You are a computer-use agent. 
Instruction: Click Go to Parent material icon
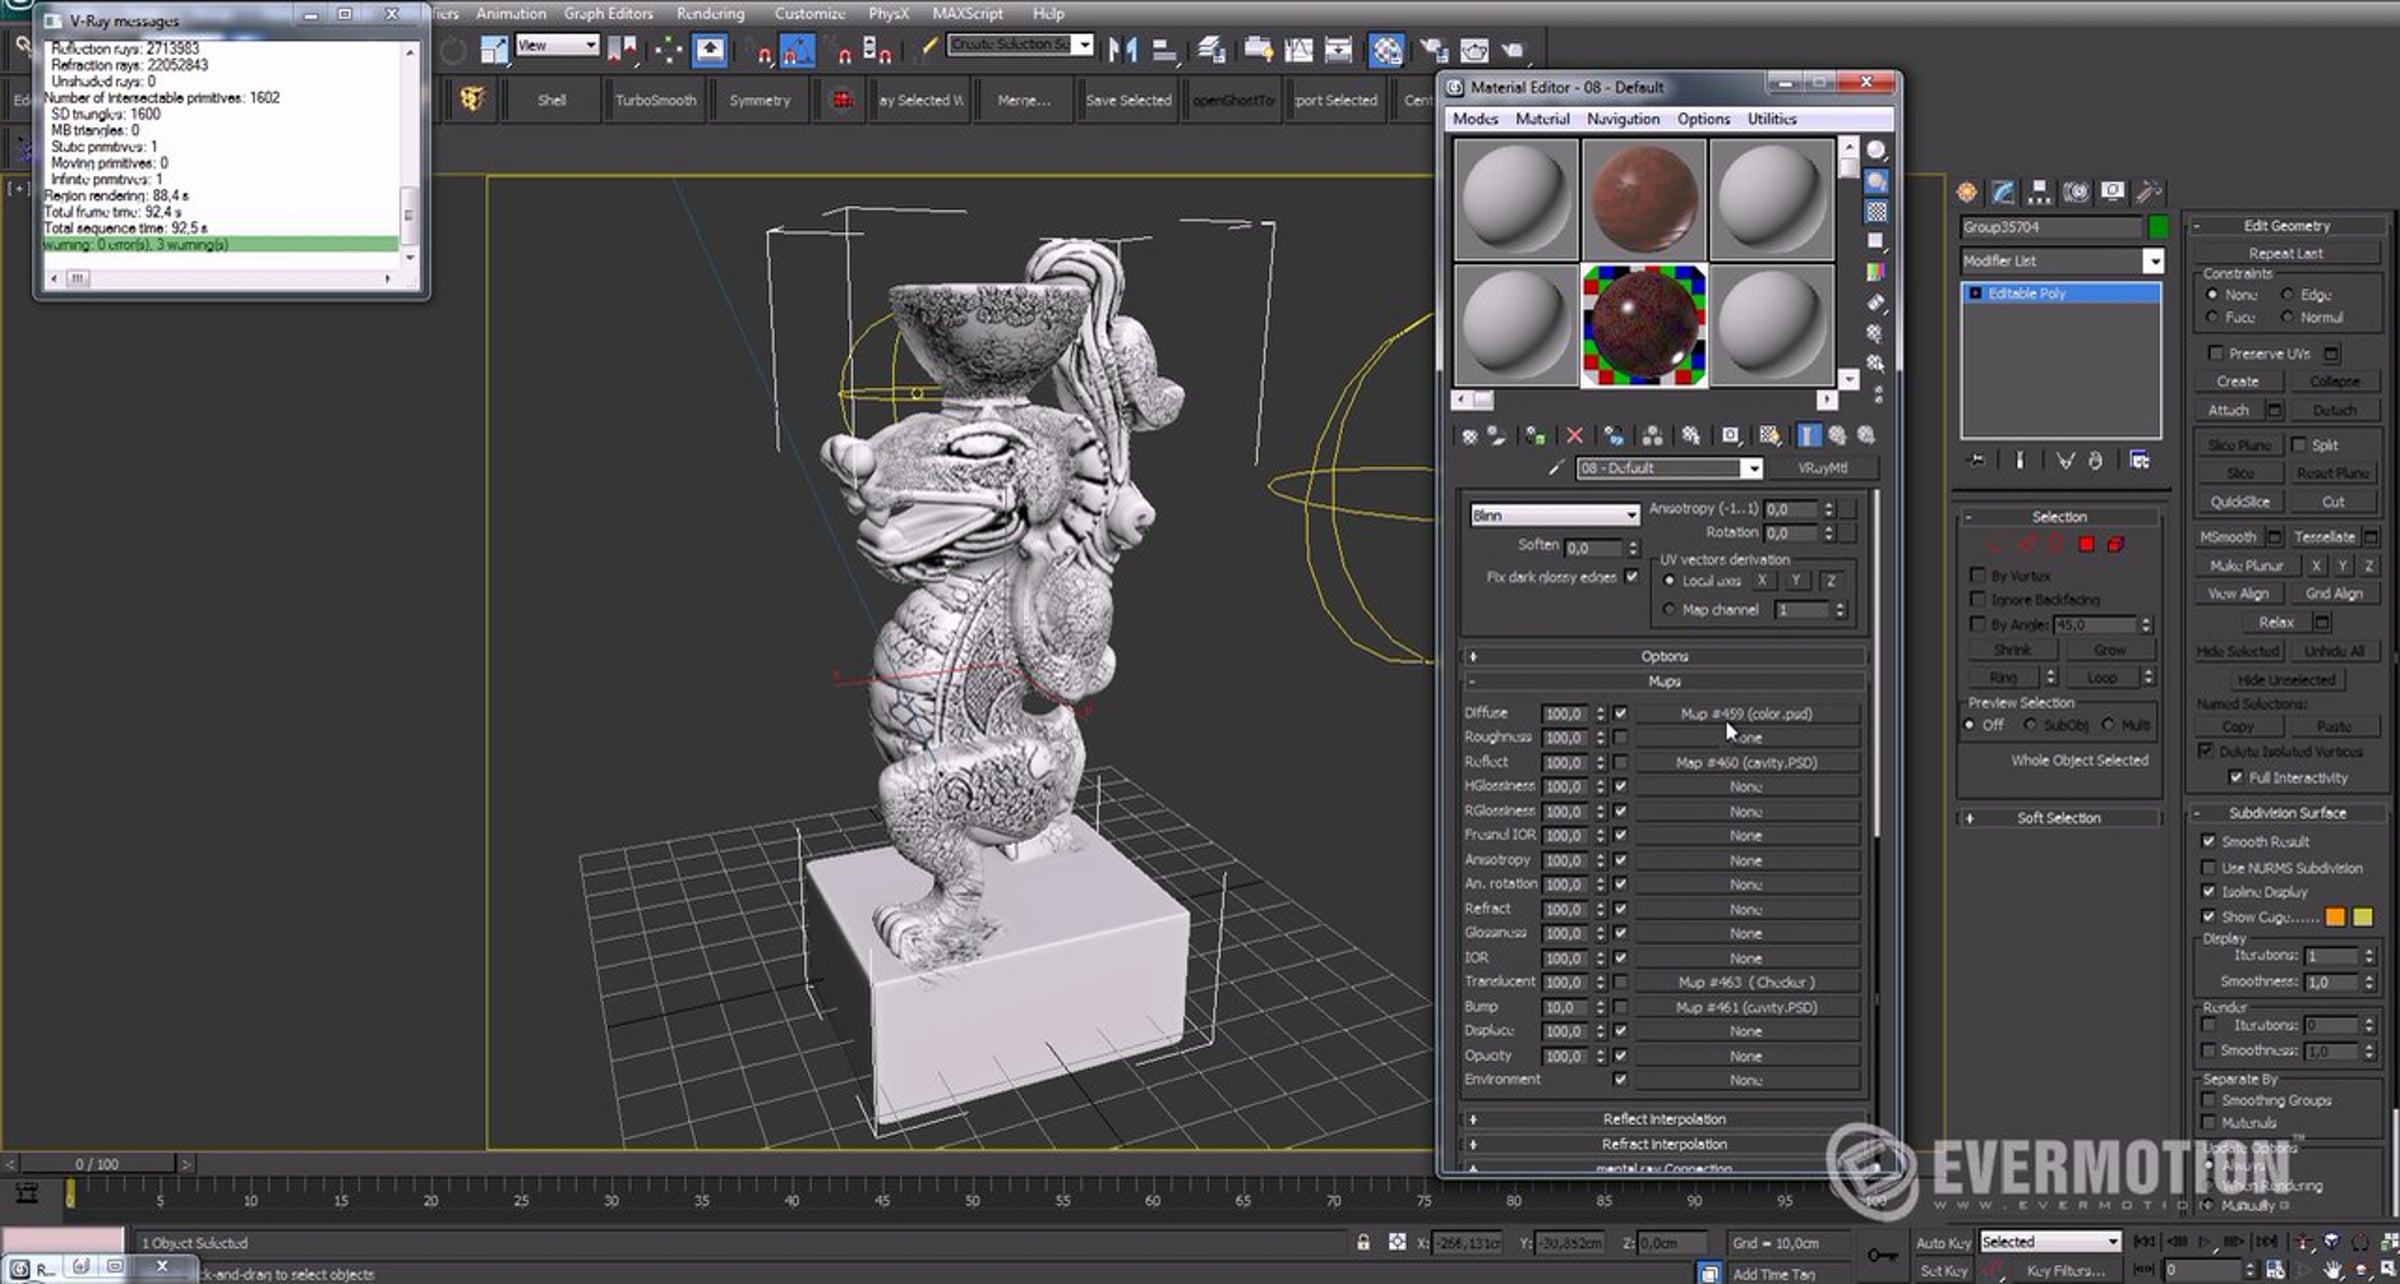click(1837, 436)
